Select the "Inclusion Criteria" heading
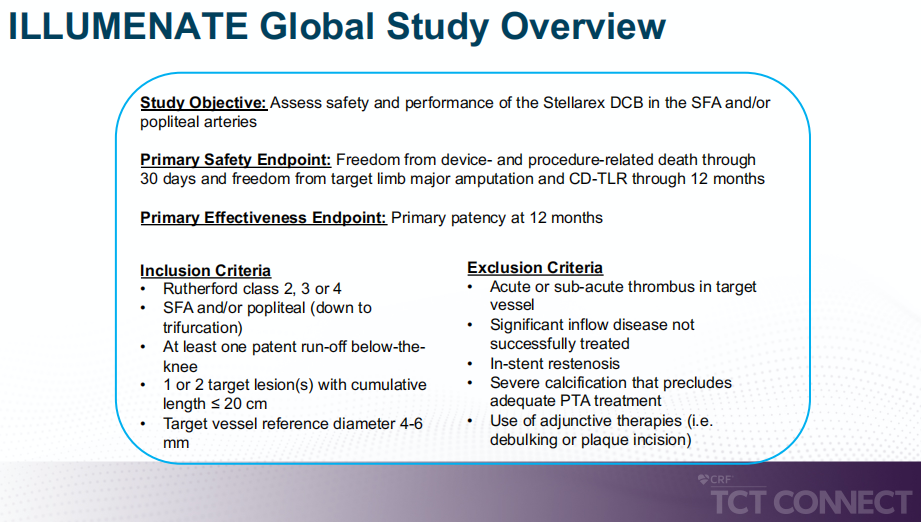This screenshot has height=522, width=921. tap(206, 271)
